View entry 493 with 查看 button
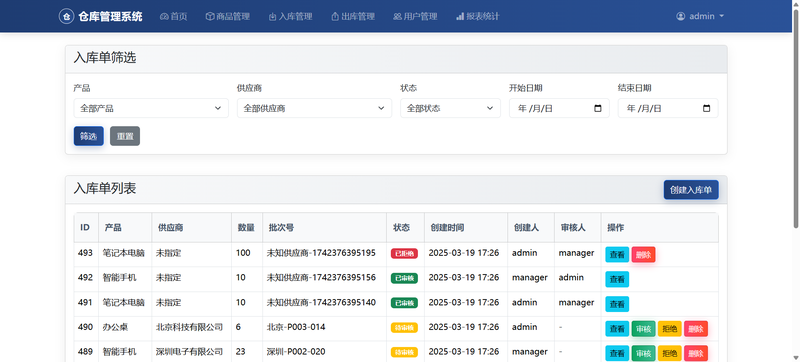Screen dimensions: 800x362 click(x=617, y=255)
